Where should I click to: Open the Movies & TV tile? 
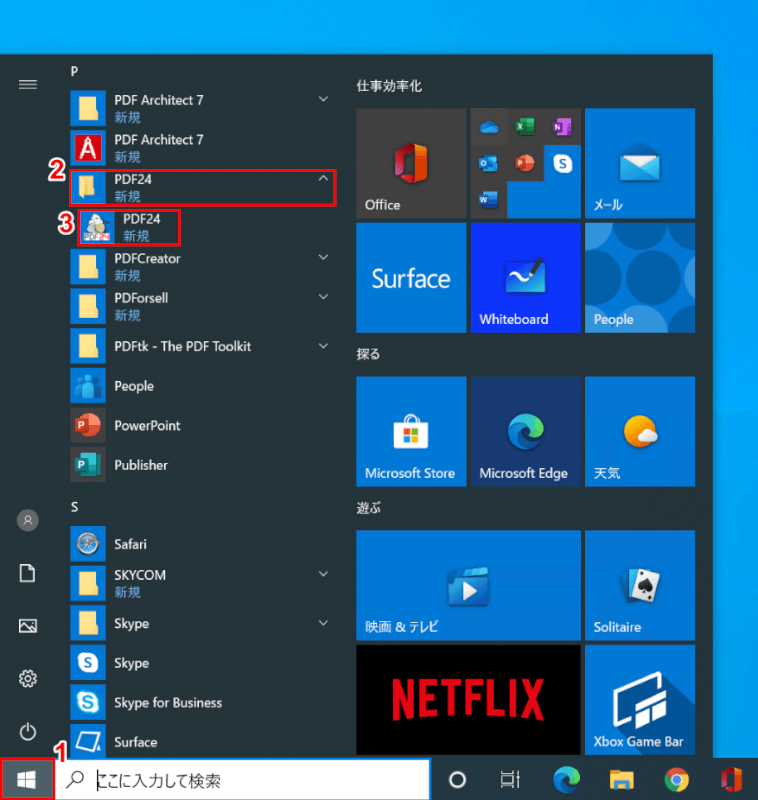[x=468, y=585]
